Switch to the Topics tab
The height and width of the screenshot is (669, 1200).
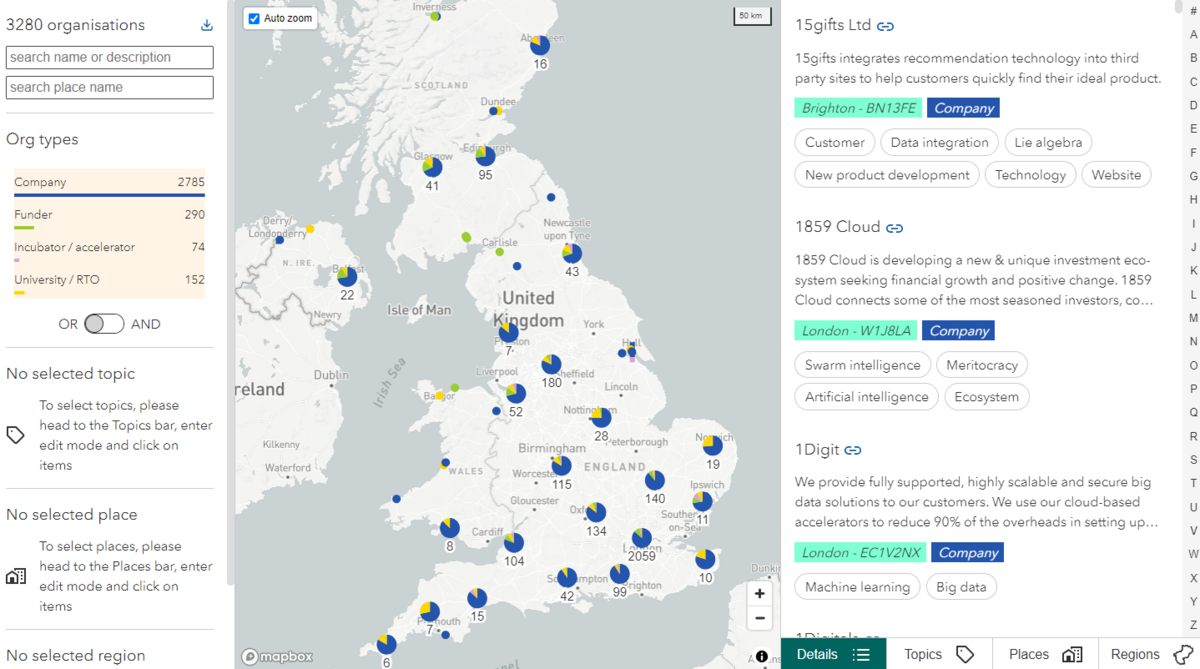point(939,654)
